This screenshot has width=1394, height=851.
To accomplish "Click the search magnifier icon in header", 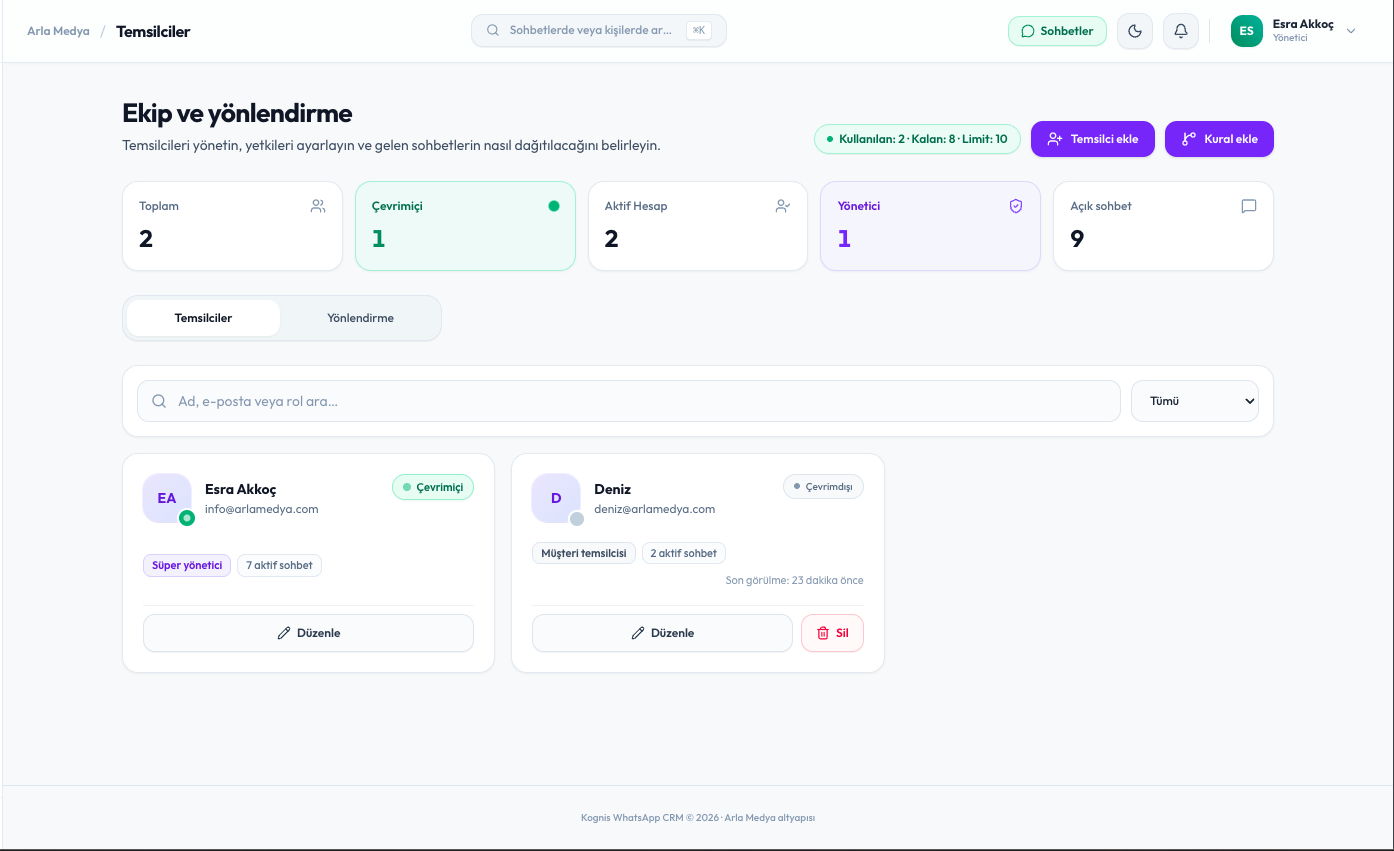I will point(493,30).
